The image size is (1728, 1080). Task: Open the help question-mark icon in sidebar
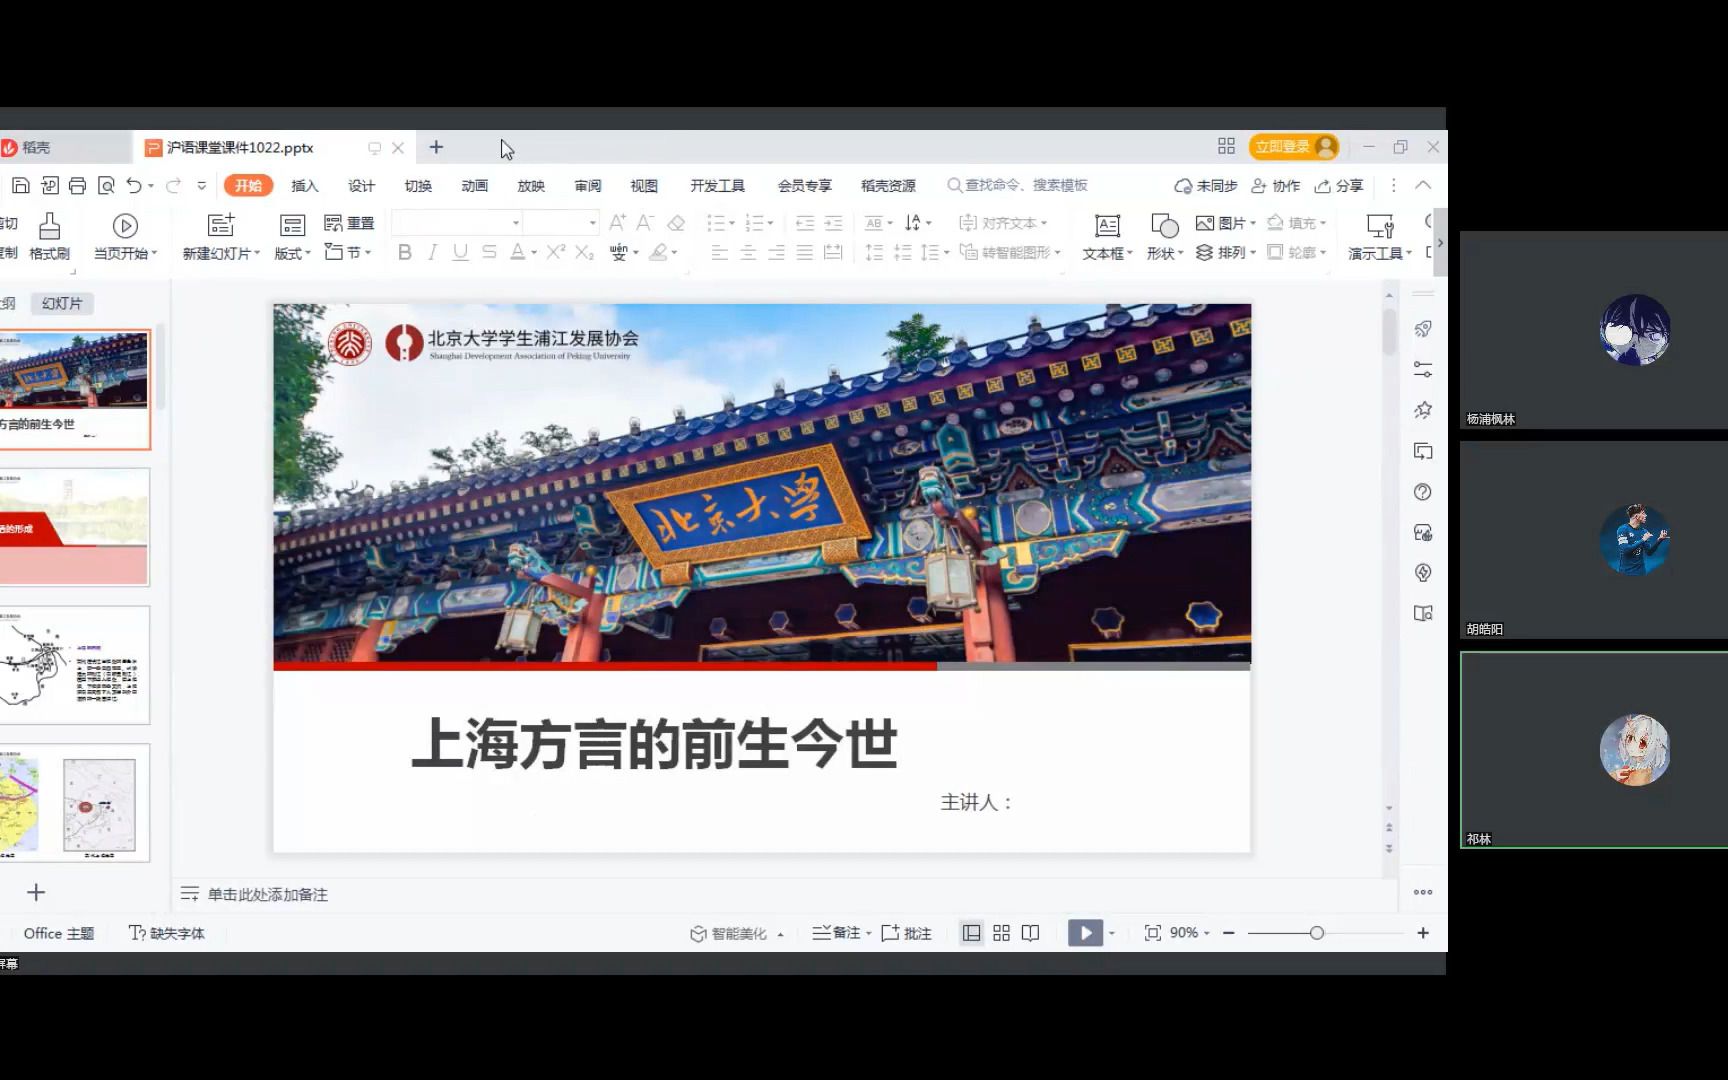1423,492
